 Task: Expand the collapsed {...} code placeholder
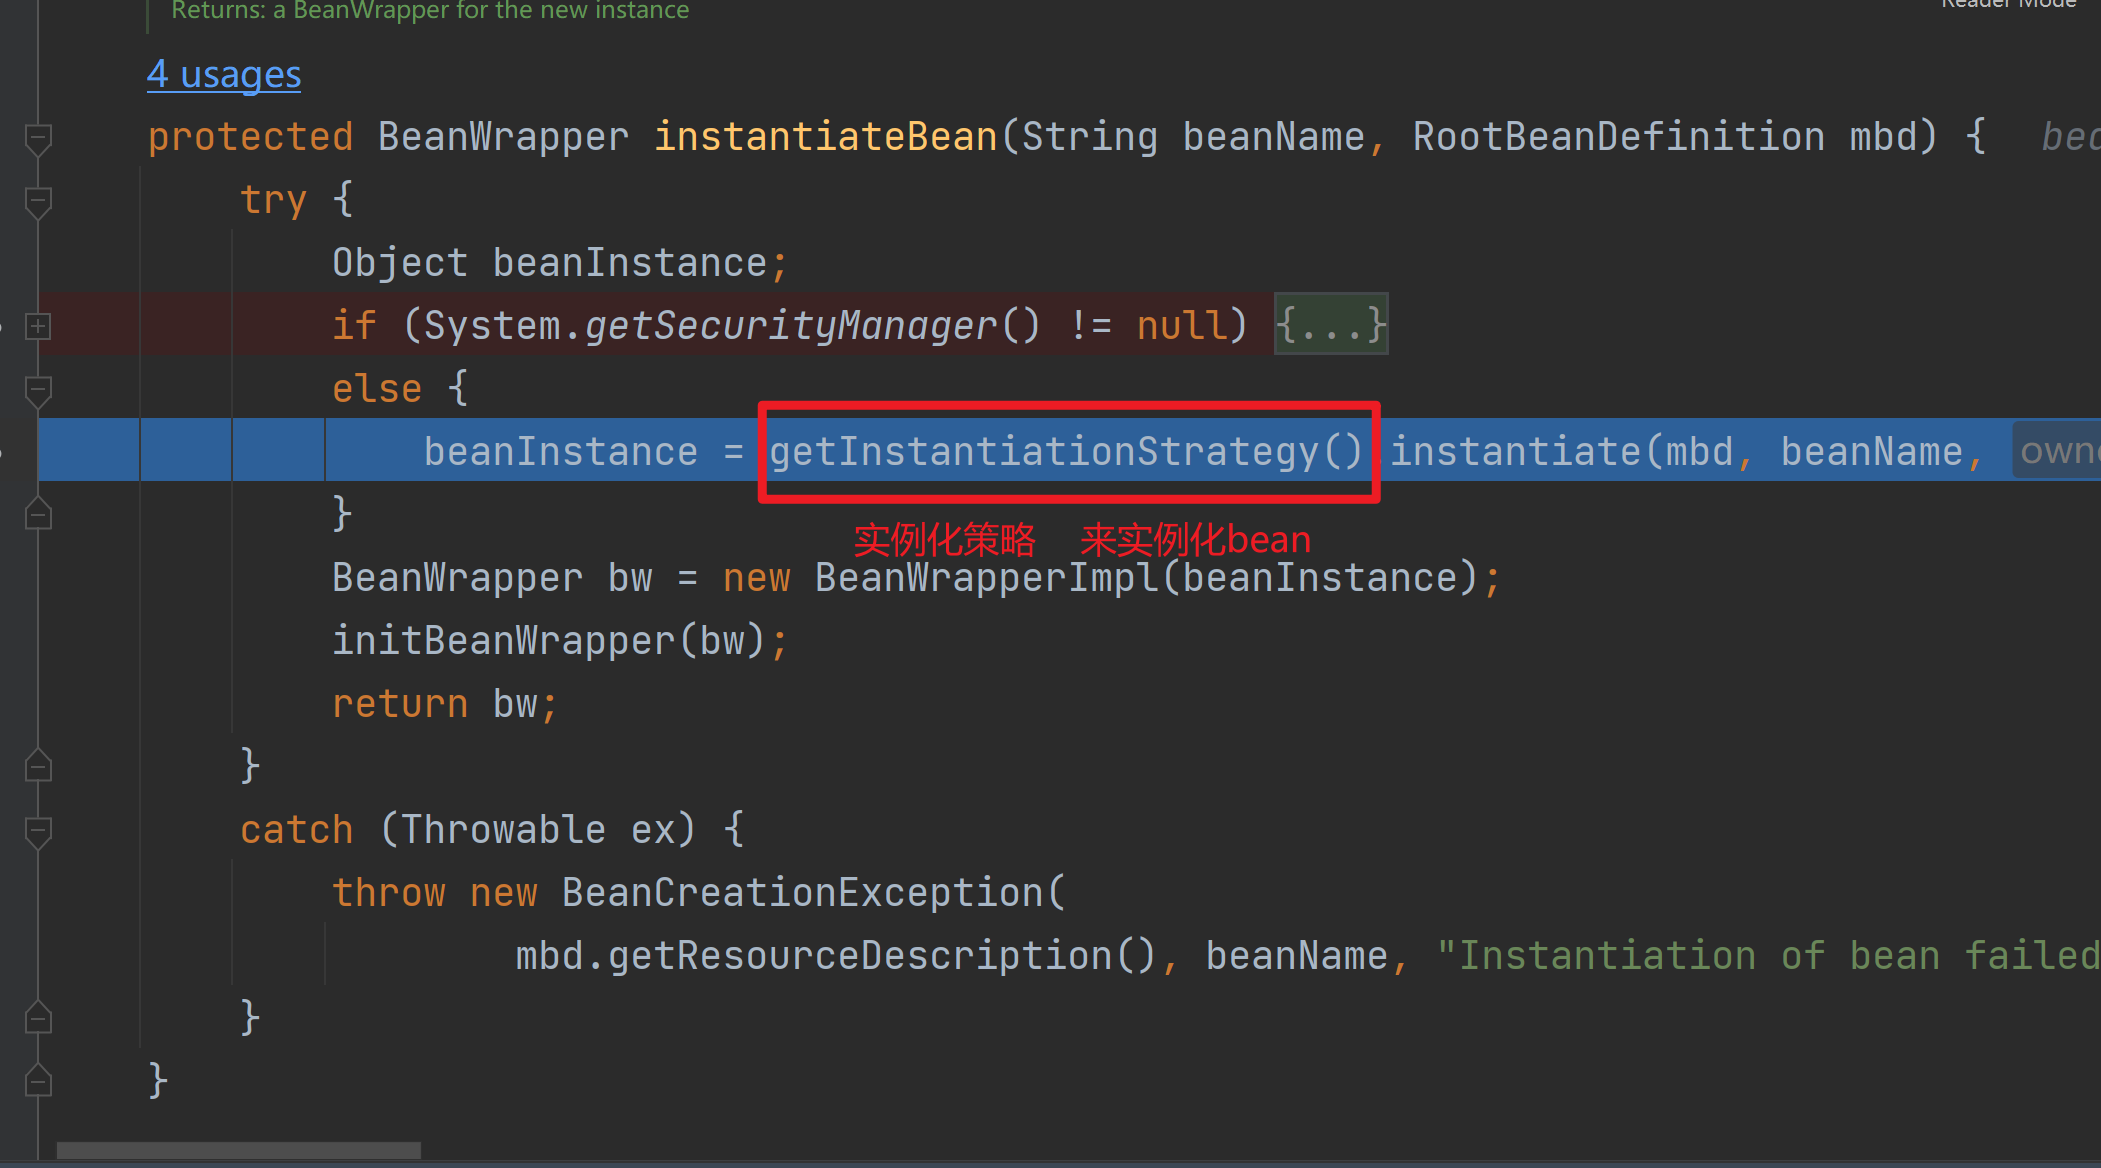(x=1331, y=325)
